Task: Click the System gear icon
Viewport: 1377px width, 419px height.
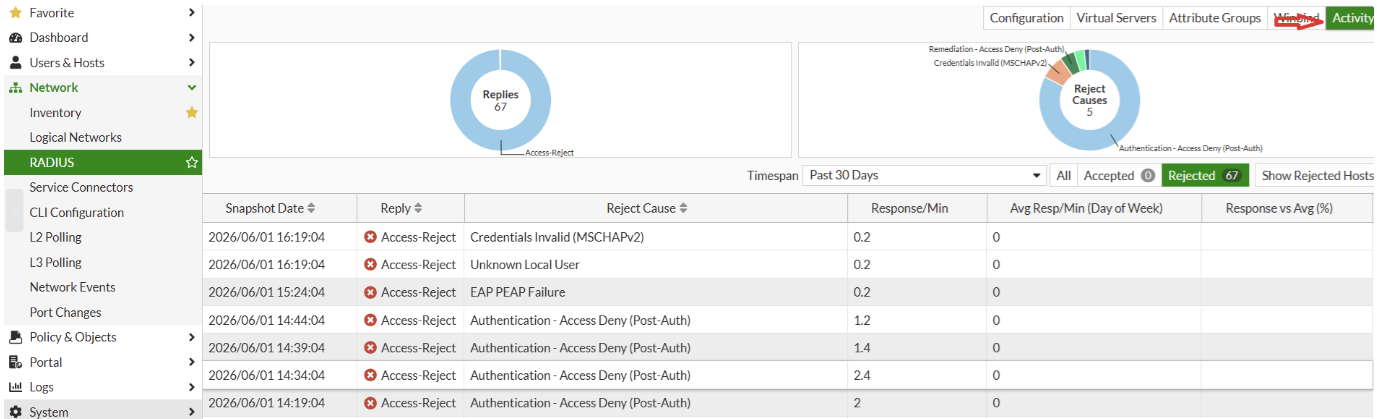Action: coord(15,412)
